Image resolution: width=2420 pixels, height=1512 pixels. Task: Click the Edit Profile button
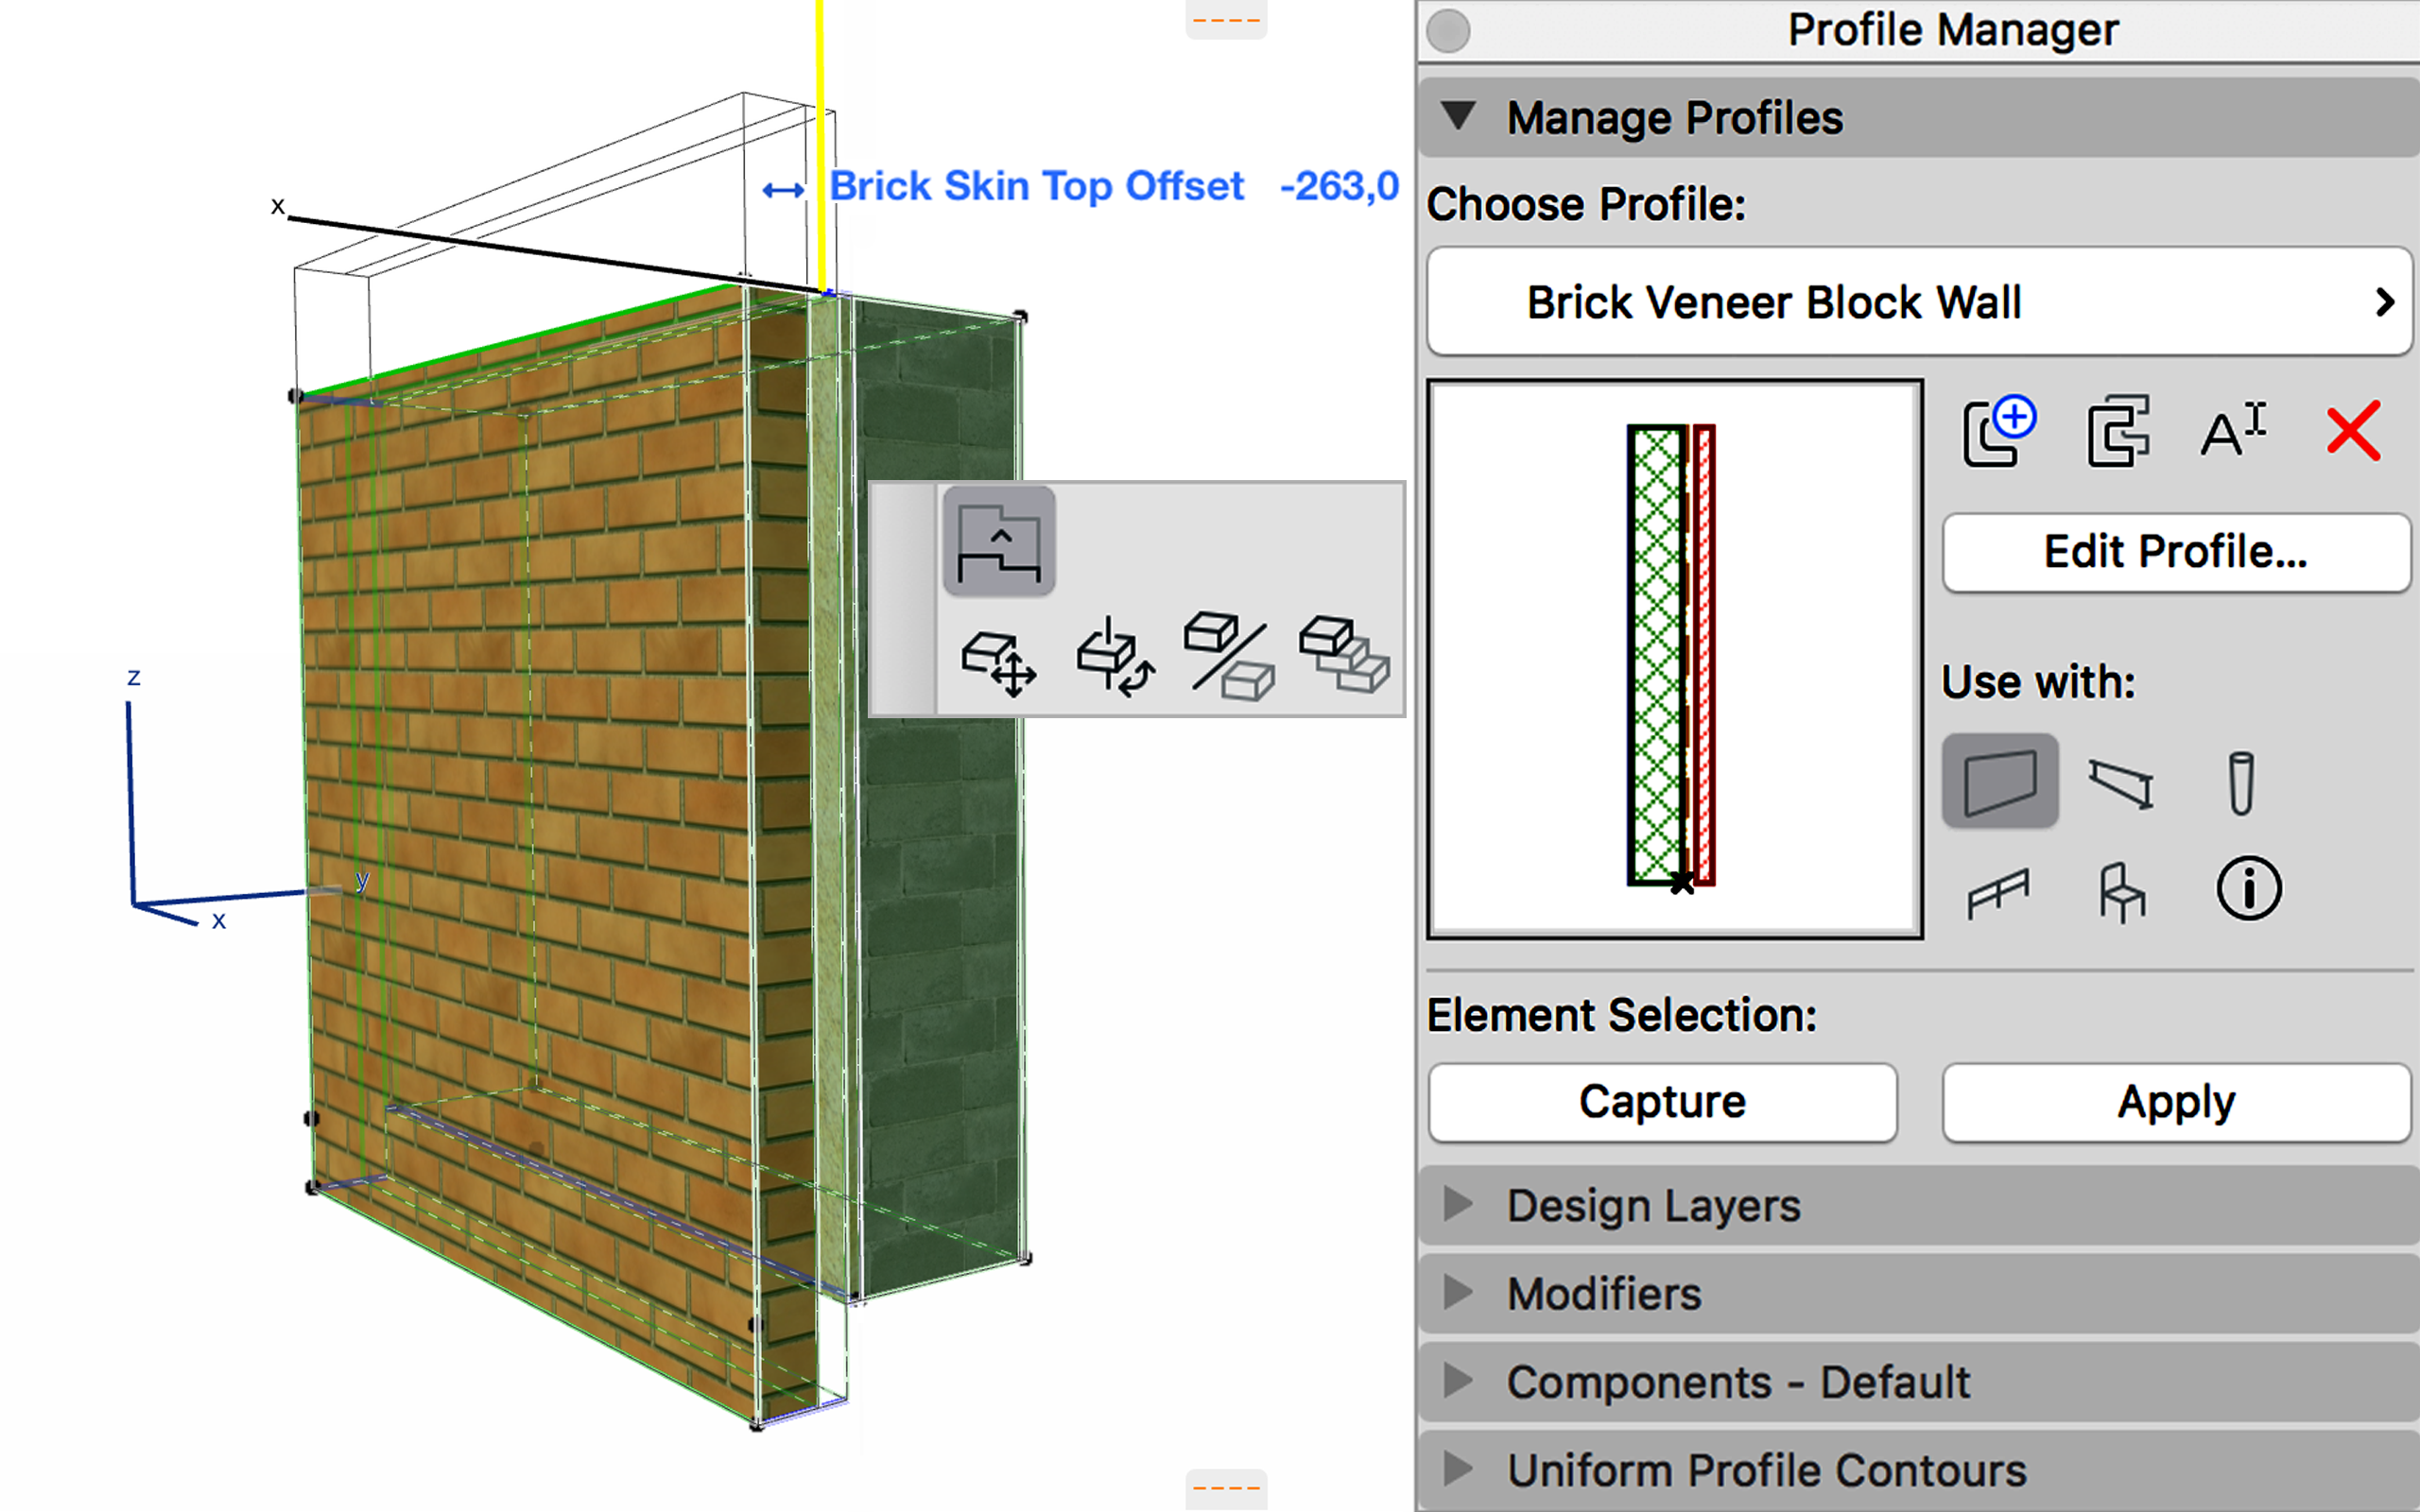tap(2176, 553)
